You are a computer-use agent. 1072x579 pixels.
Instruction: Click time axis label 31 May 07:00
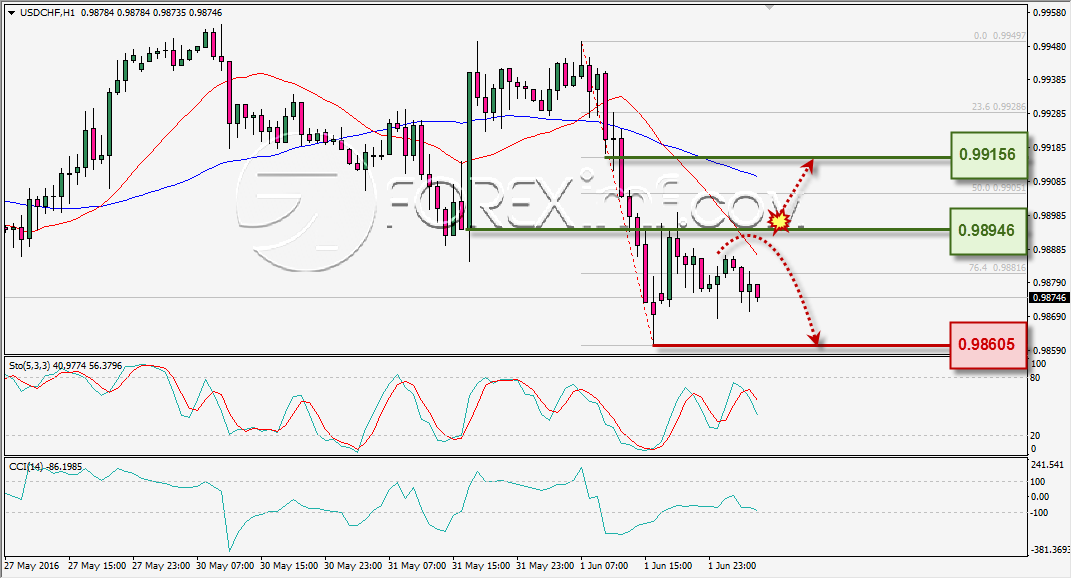pyautogui.click(x=417, y=566)
